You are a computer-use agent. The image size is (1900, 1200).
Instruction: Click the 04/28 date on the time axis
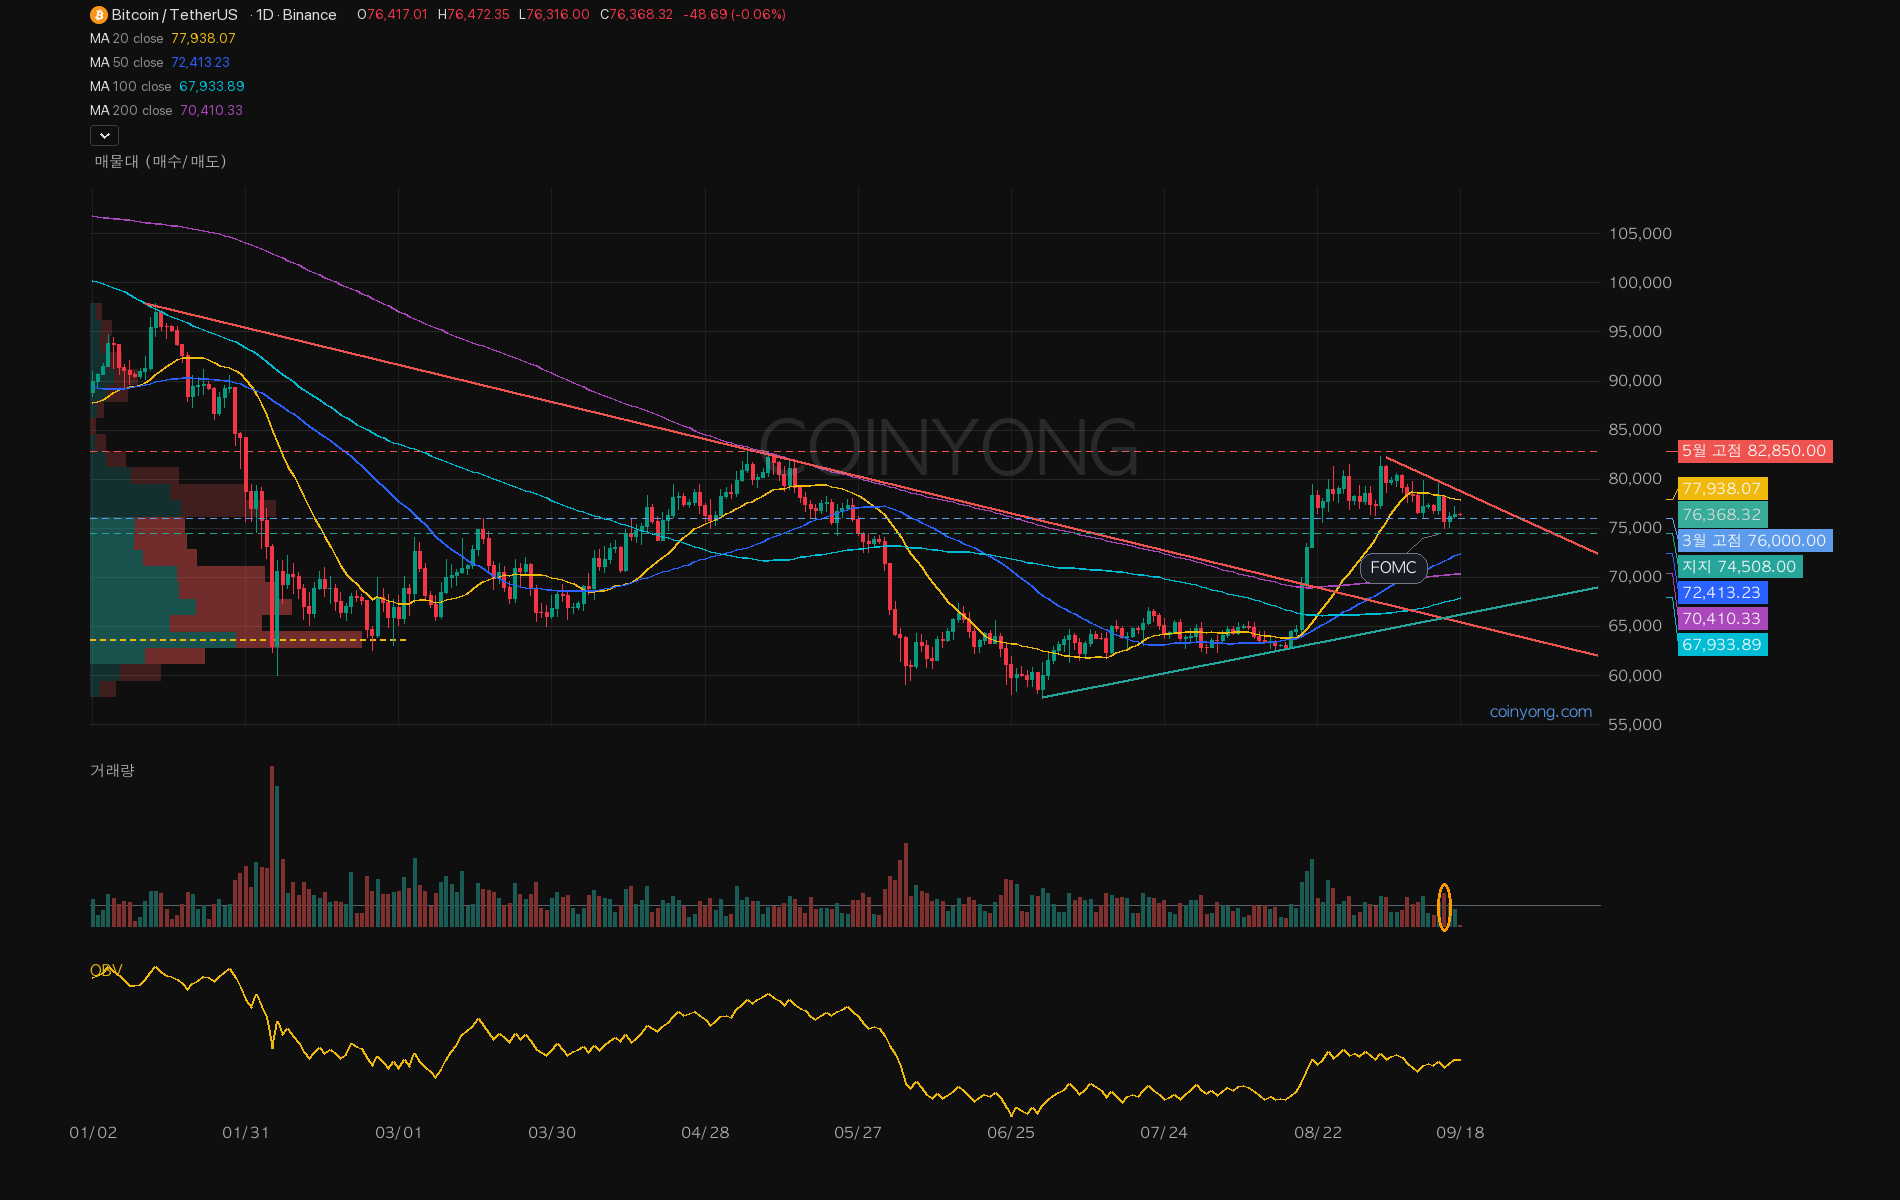point(705,1133)
